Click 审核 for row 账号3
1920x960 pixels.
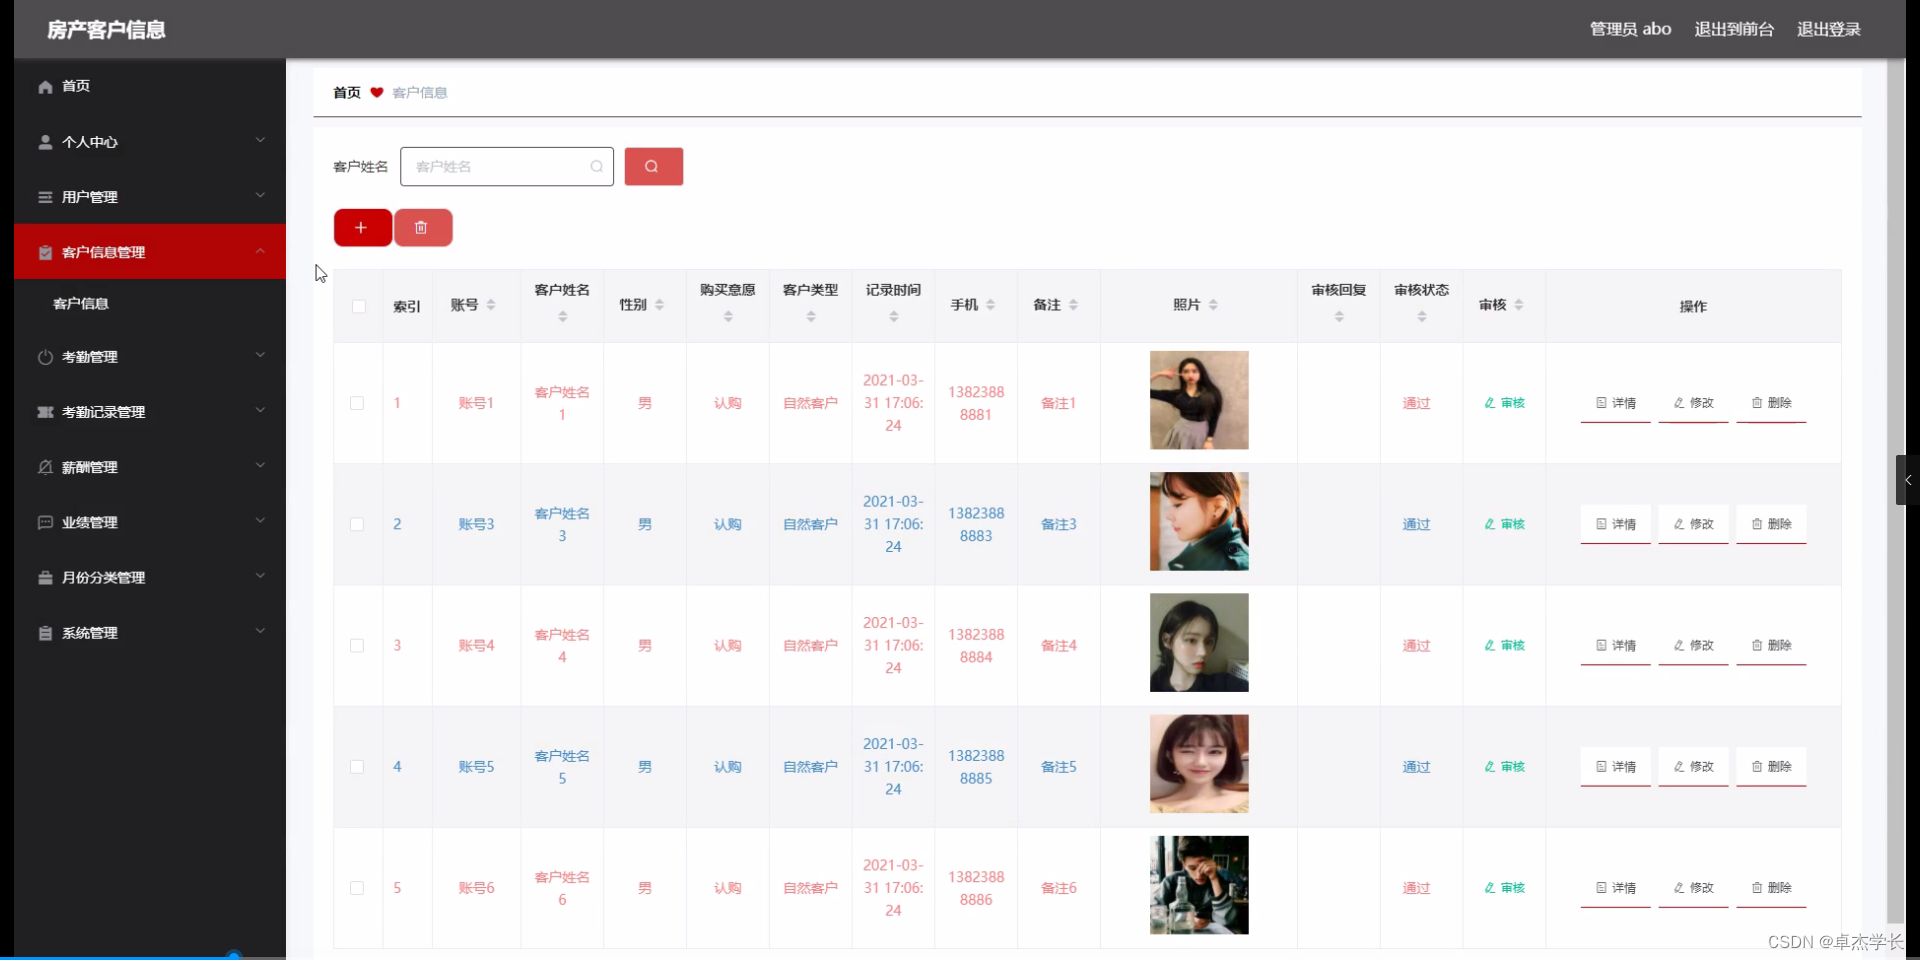coord(1505,524)
